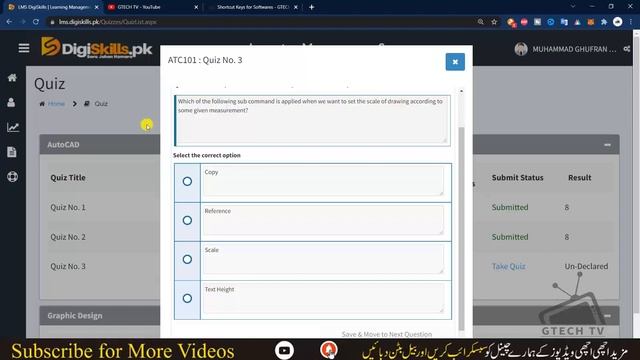Collapse the Graphic Design section with minus
Screen dimensions: 640x360
(607, 316)
